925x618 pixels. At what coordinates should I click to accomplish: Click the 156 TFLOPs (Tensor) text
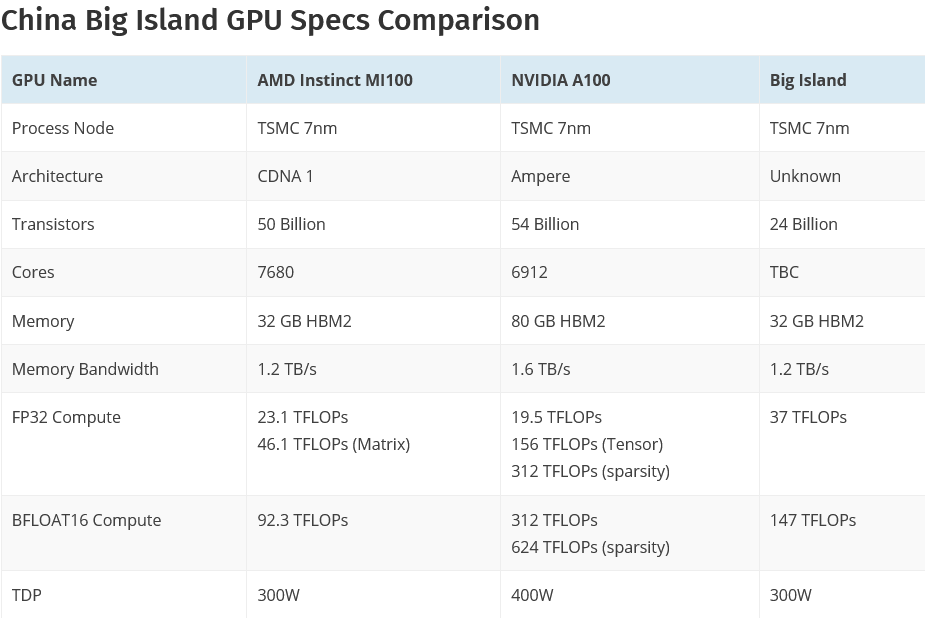pyautogui.click(x=587, y=445)
